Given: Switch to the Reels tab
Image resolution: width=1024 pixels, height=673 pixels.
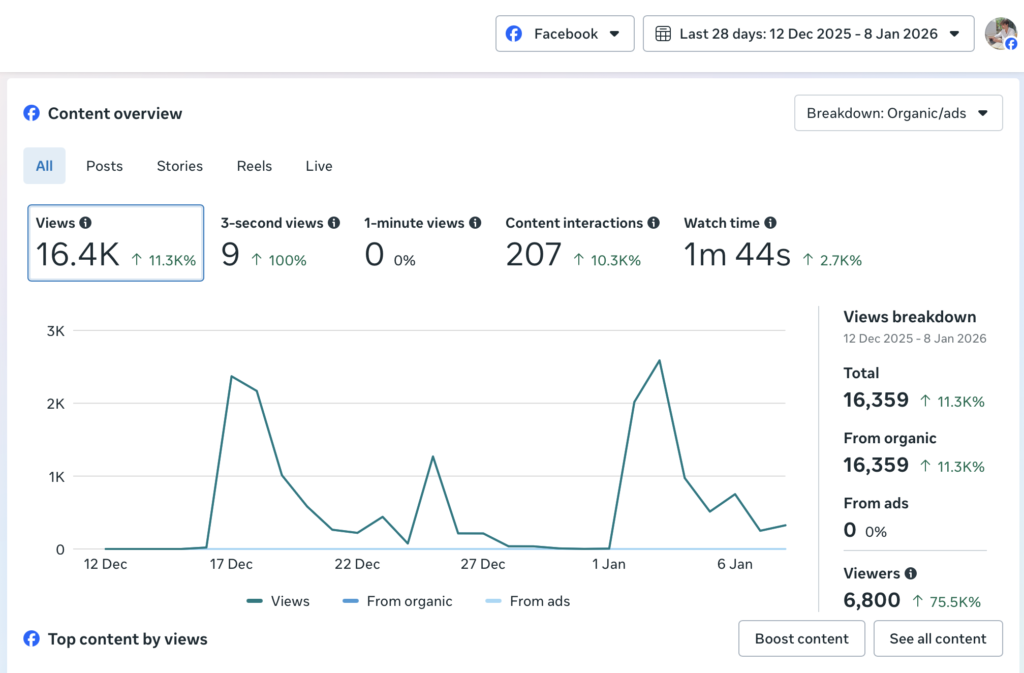Looking at the screenshot, I should point(253,165).
